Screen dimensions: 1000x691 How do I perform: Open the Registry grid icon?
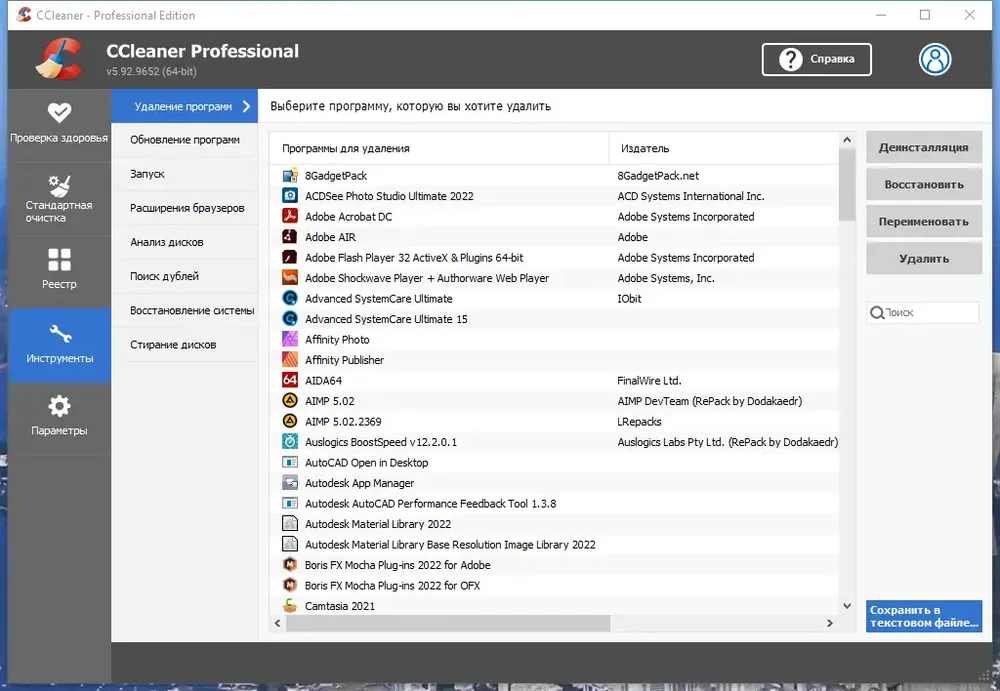tap(59, 260)
